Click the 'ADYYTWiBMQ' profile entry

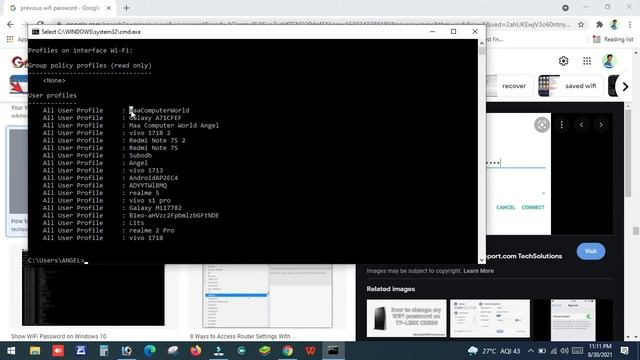tap(148, 185)
